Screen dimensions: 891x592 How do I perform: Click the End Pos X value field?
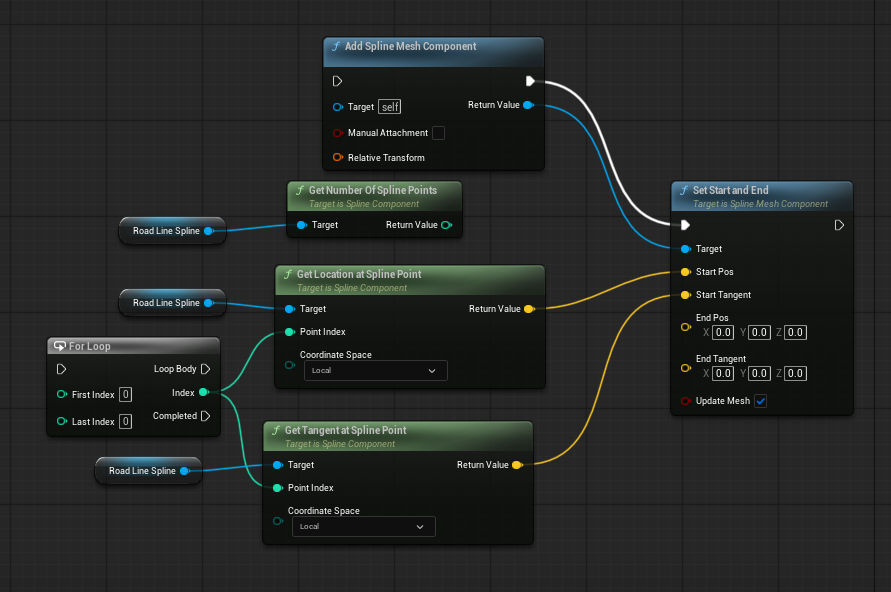(x=722, y=332)
